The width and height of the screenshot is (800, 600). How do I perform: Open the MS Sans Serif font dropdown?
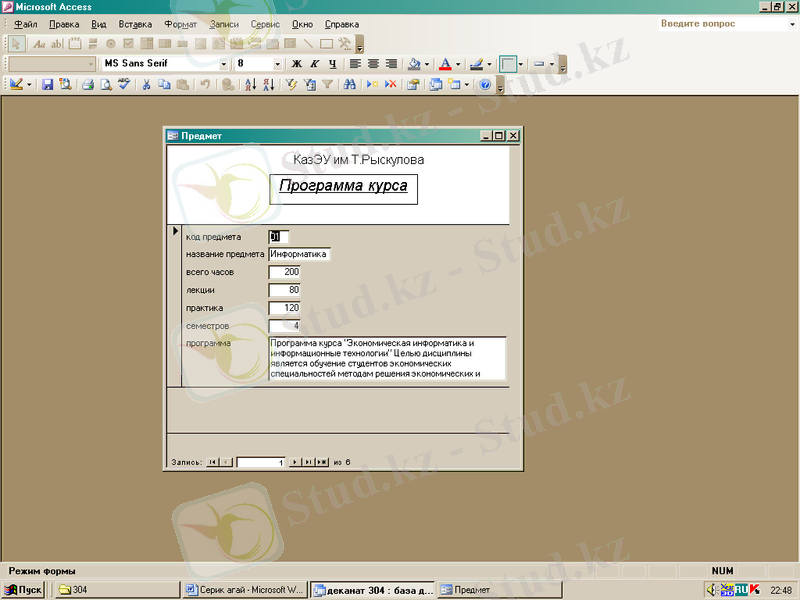[225, 64]
